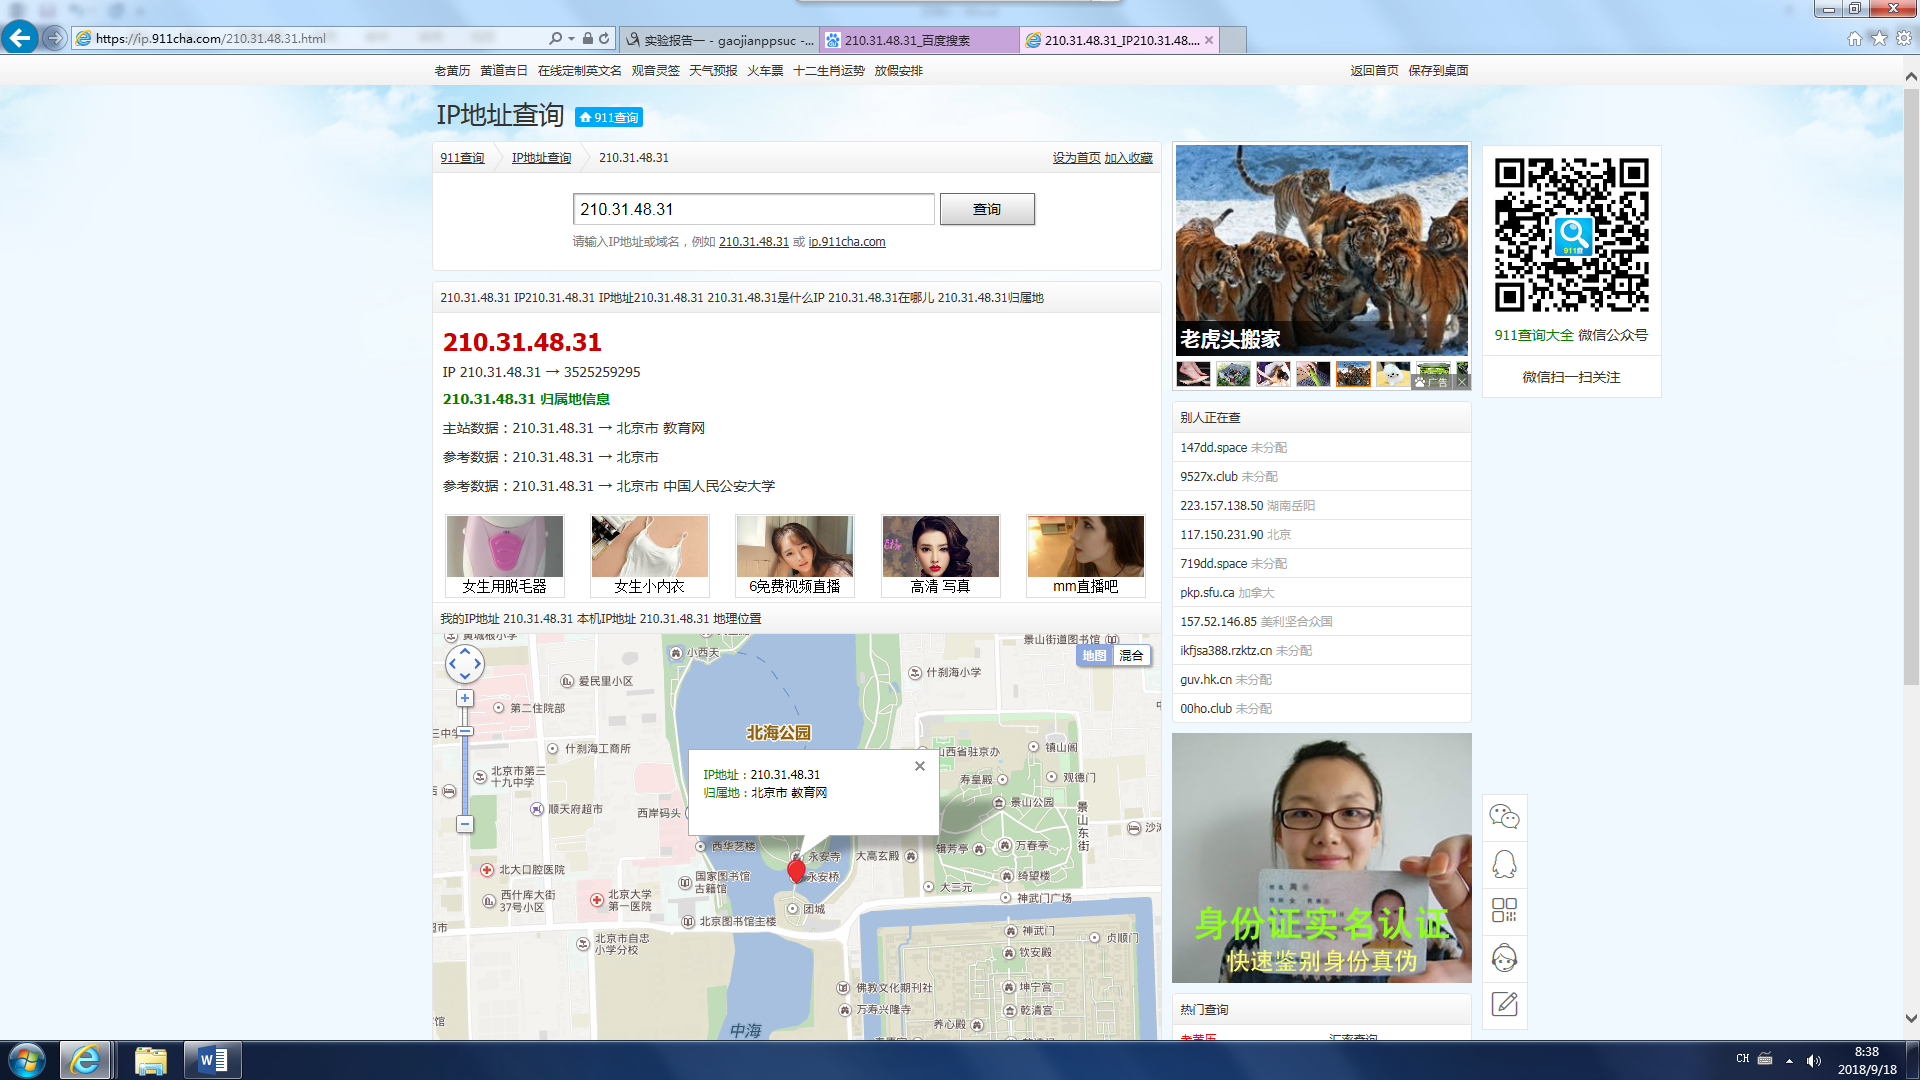Click the IP address input field
Screen dimensions: 1920x1080
pyautogui.click(x=753, y=209)
